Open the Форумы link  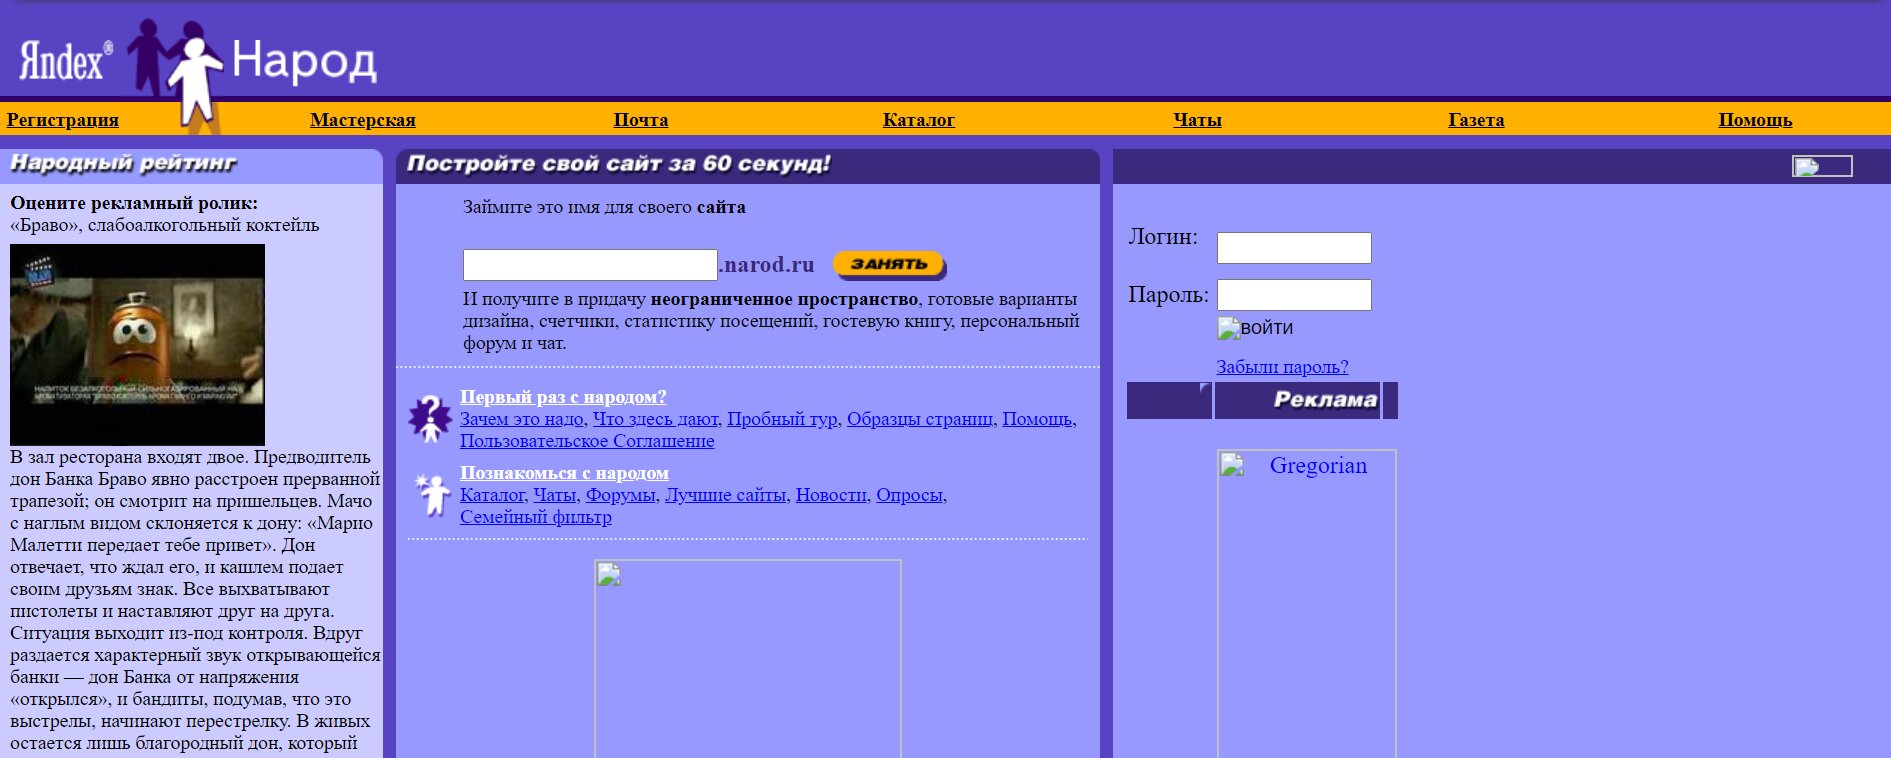pos(620,495)
